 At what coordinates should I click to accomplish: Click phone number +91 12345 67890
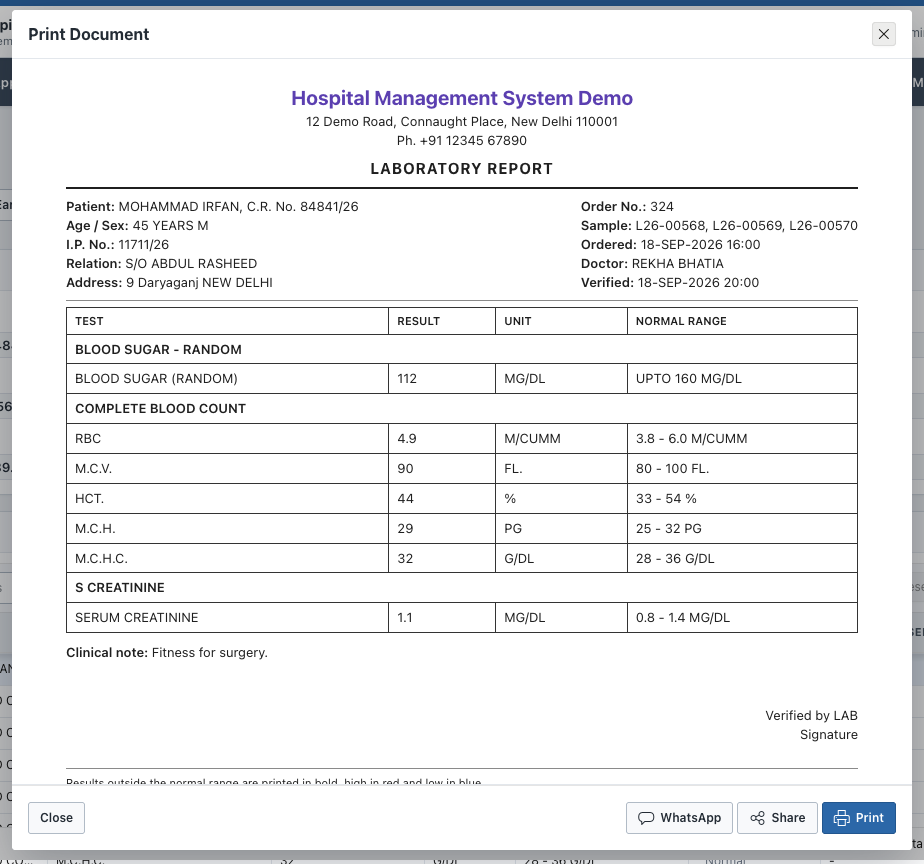(x=473, y=140)
